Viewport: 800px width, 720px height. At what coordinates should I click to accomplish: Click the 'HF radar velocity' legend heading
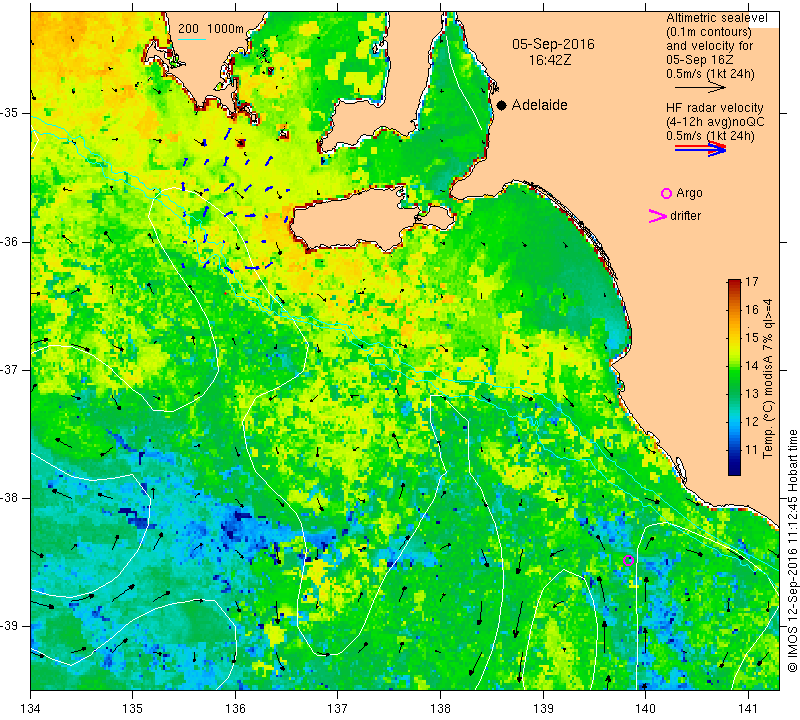pos(714,108)
